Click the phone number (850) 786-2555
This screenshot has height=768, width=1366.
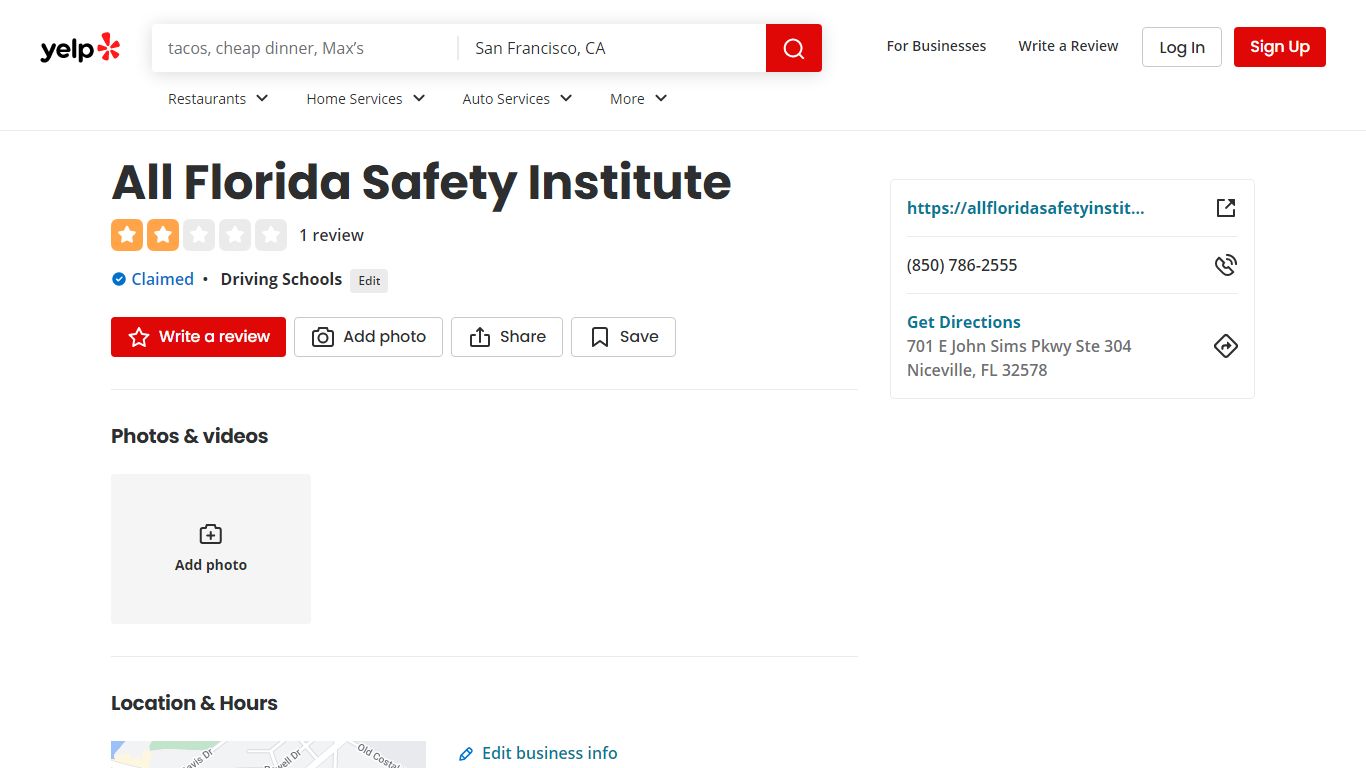(x=962, y=265)
